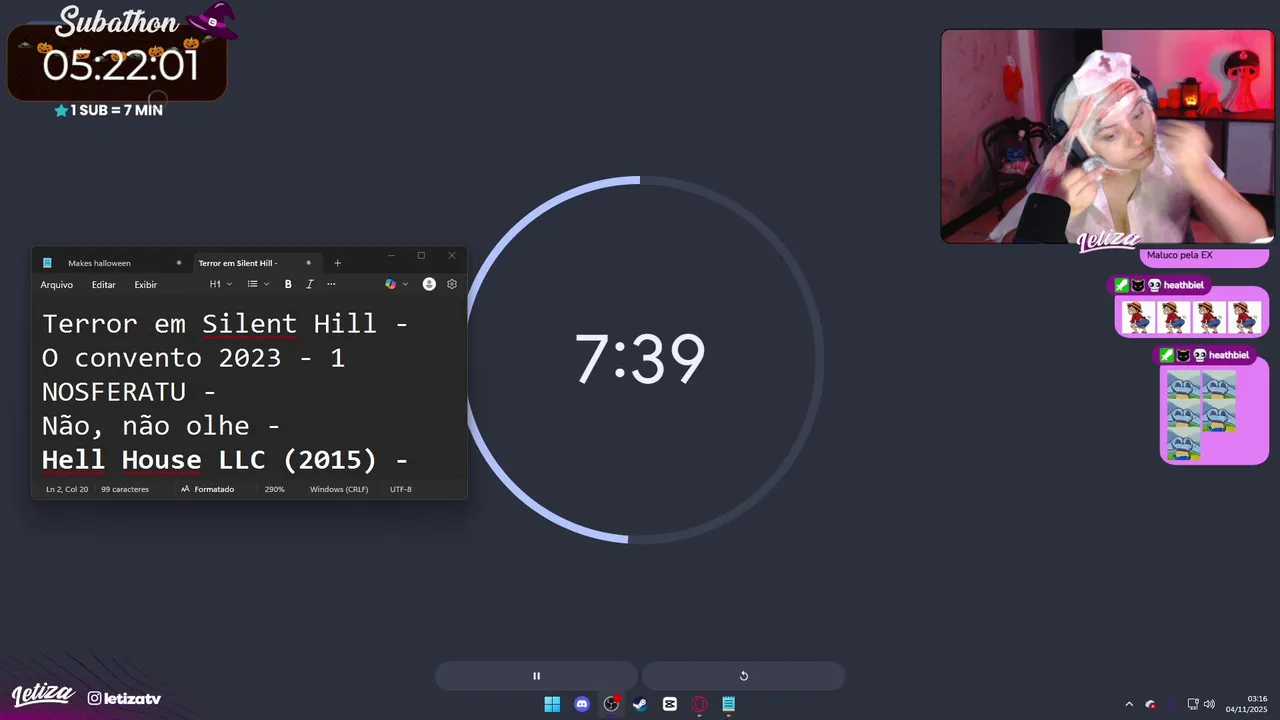Open more formatting options ellipsis
The image size is (1280, 720).
point(331,285)
